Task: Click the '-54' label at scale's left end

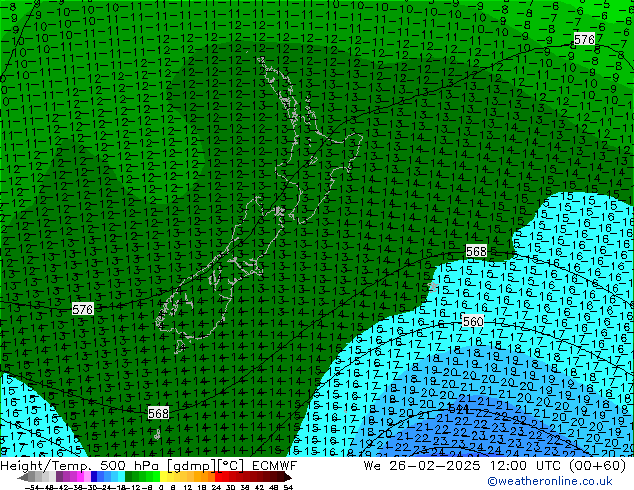Action: [x=31, y=487]
